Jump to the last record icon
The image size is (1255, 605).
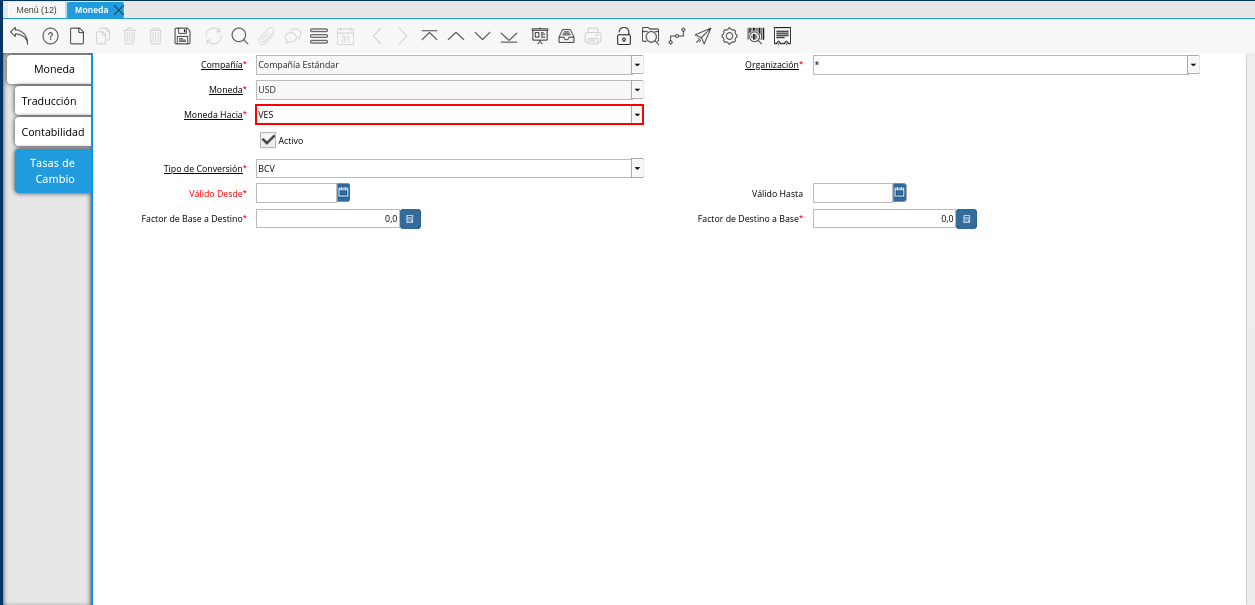tap(509, 36)
